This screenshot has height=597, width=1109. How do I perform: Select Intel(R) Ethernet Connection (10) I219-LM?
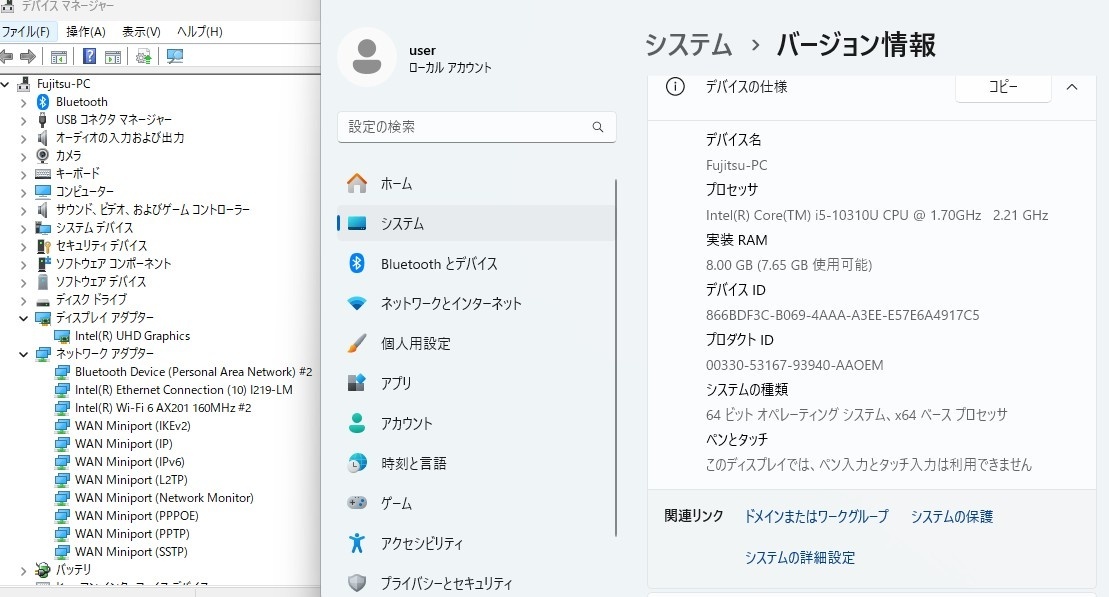pos(183,390)
